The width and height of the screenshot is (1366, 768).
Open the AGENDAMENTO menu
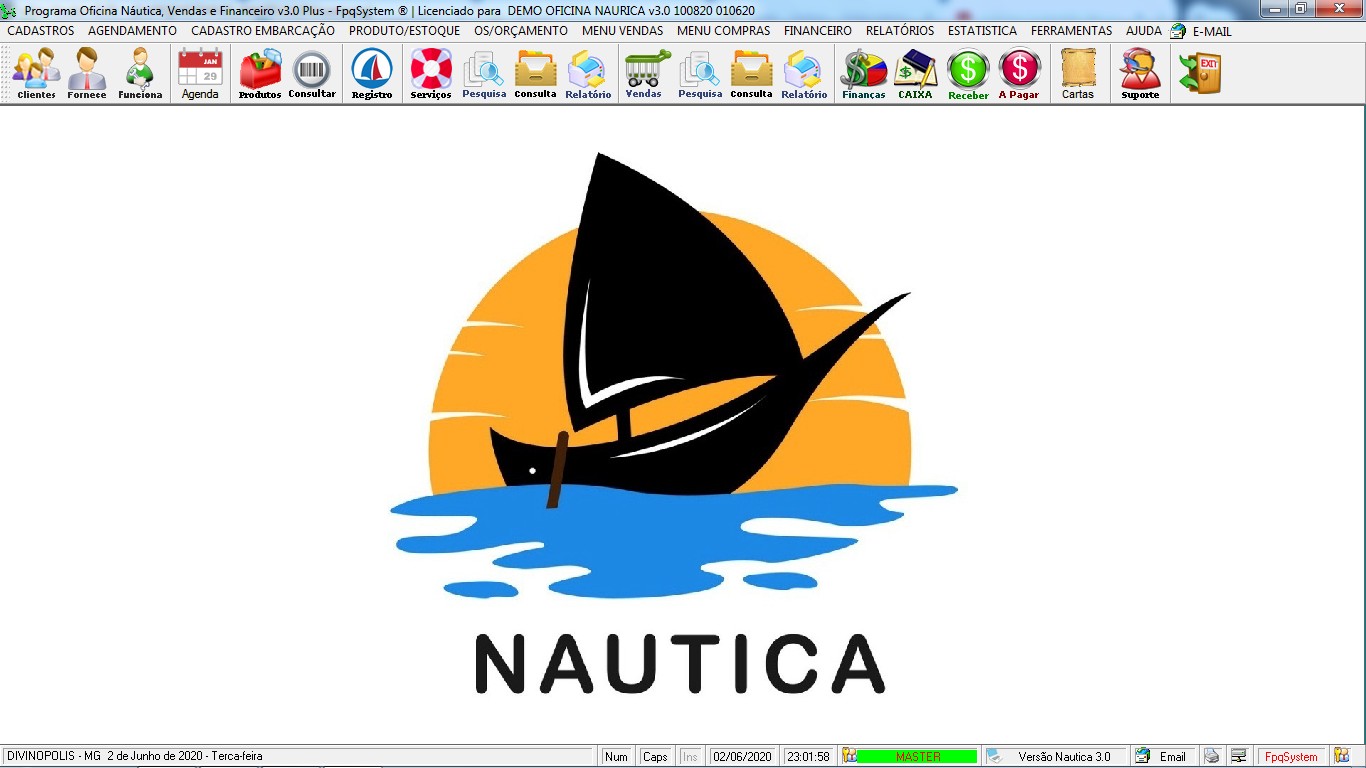pos(132,31)
